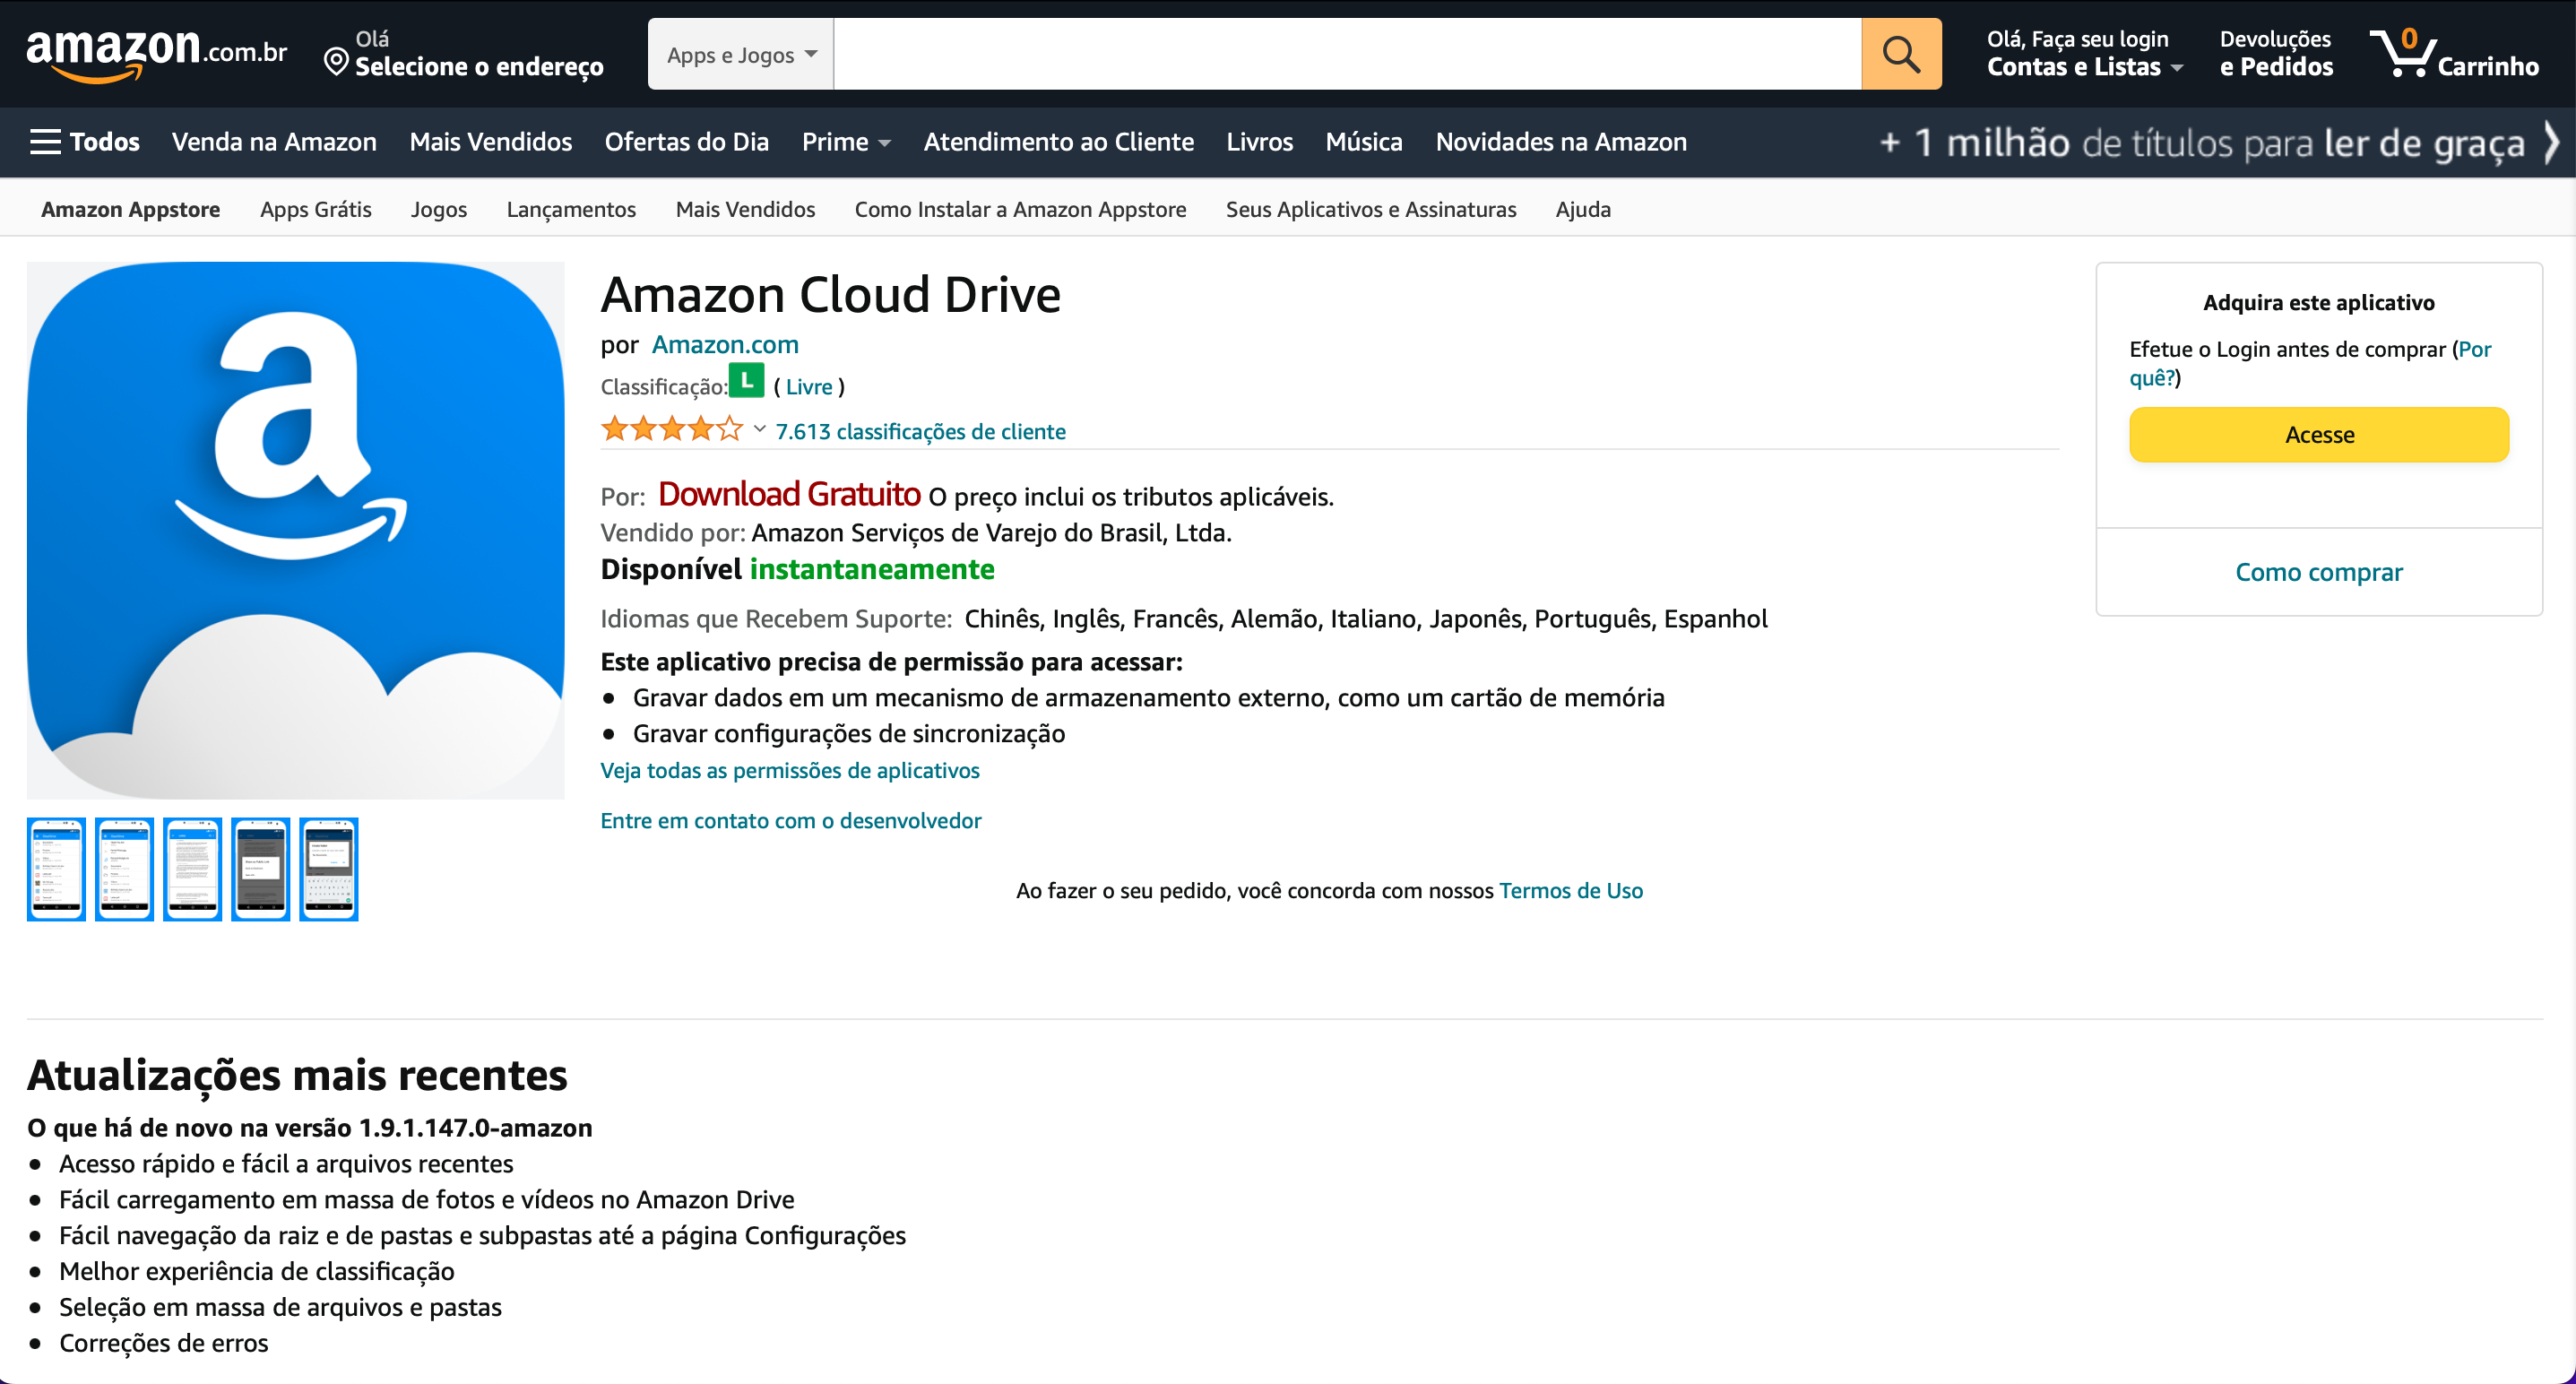Click the Download Gratuito price text
This screenshot has height=1384, width=2576.
coord(789,493)
